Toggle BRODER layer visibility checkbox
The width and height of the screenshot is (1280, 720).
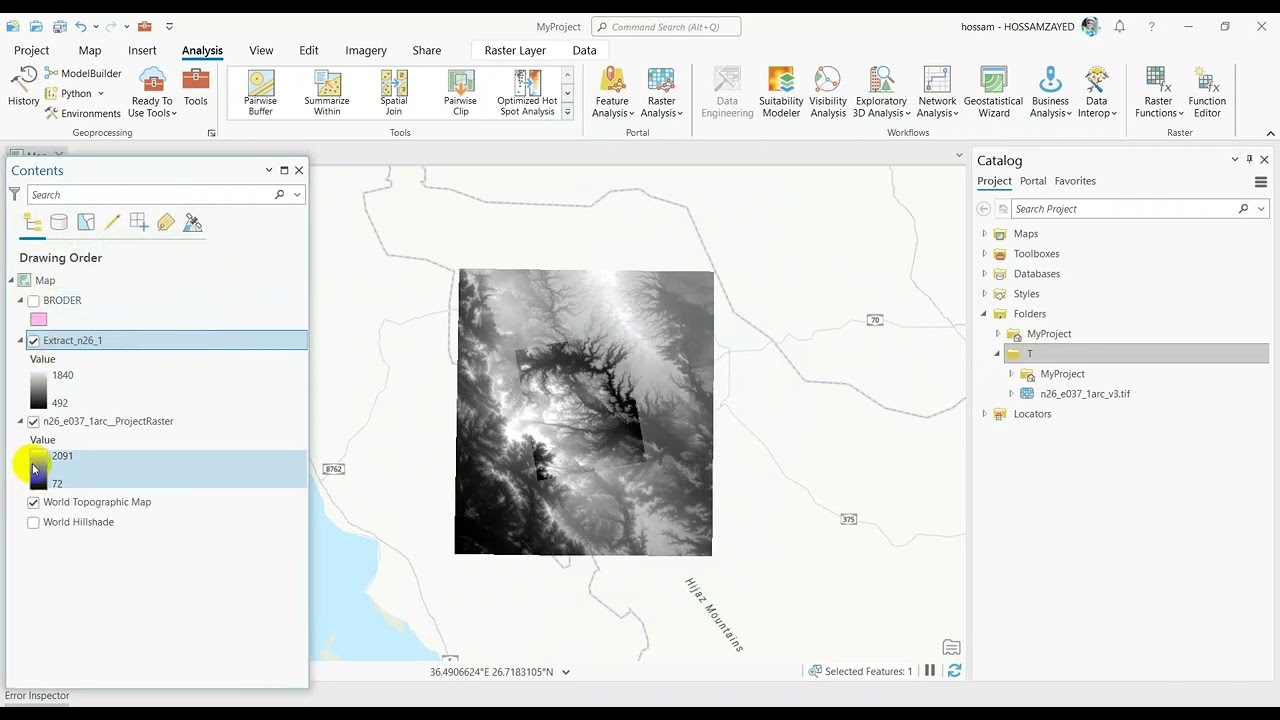(33, 301)
